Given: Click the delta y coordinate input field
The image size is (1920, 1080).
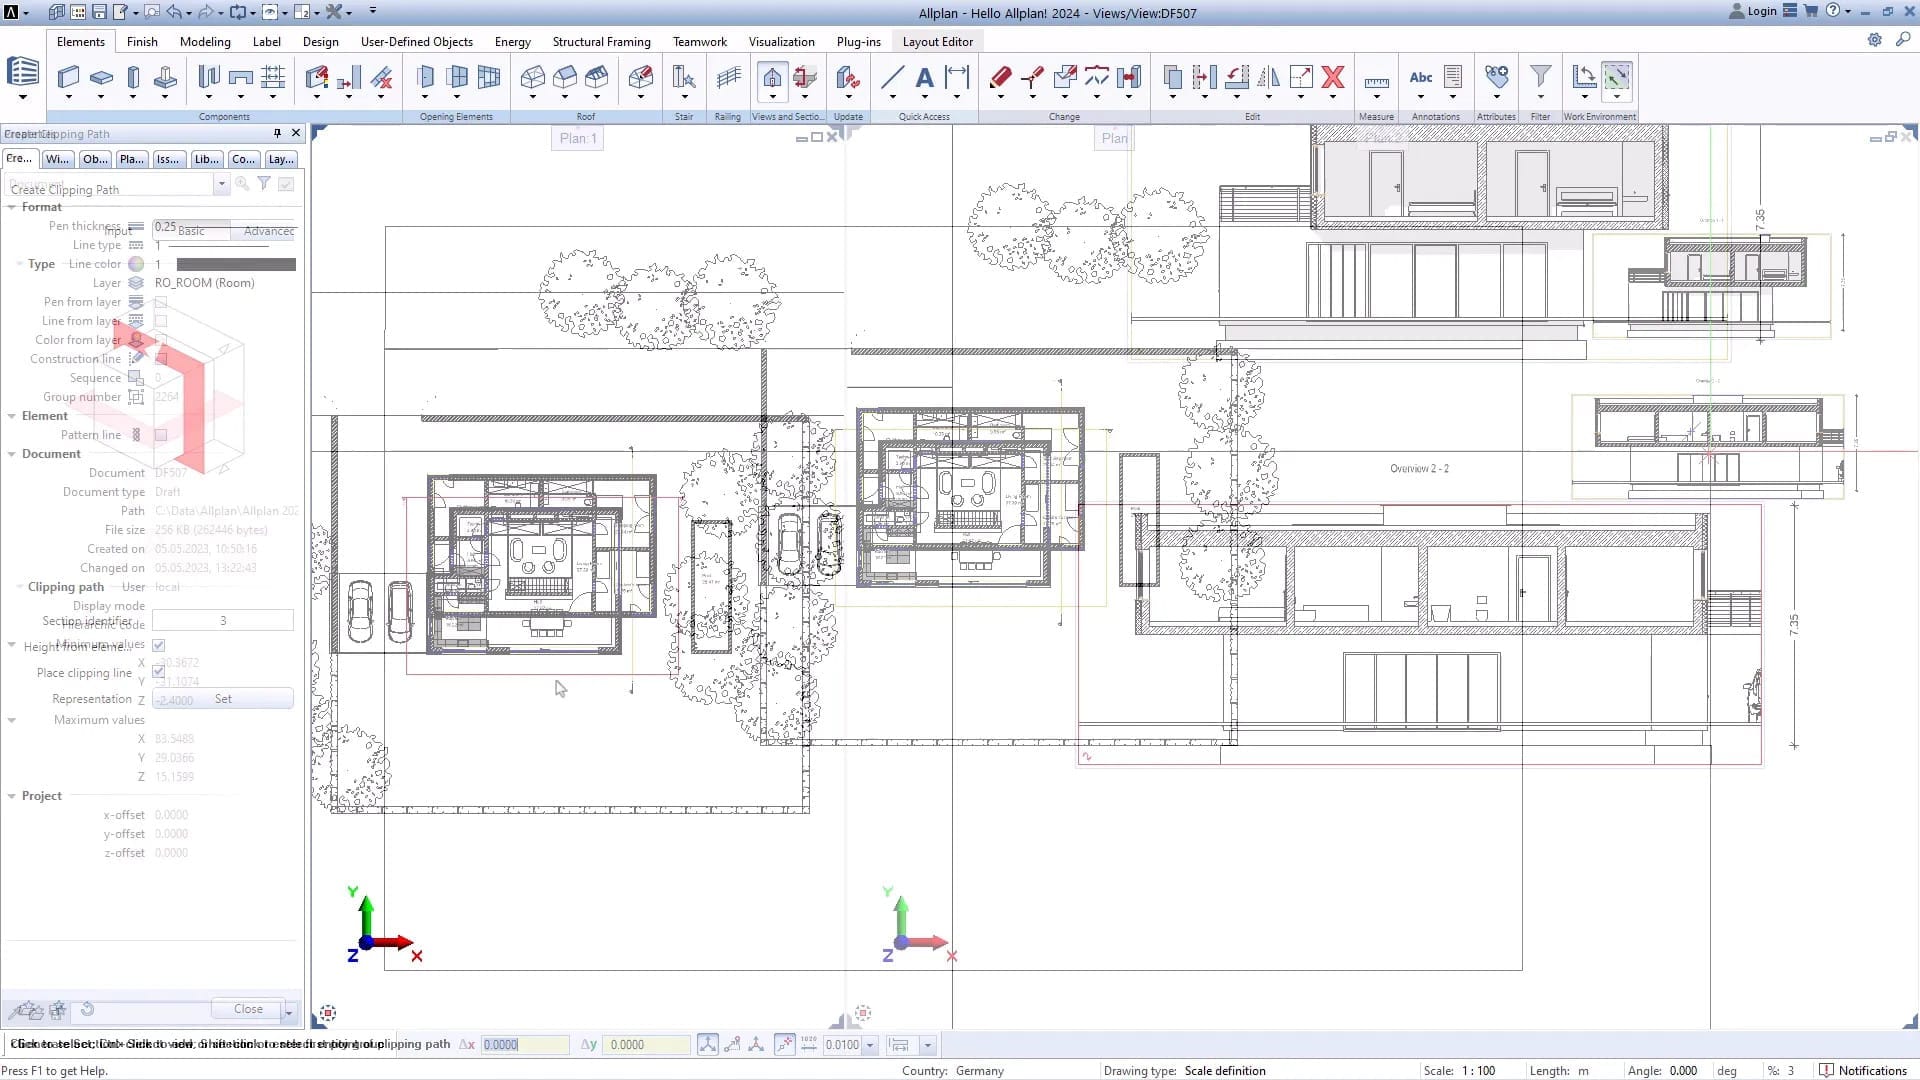Looking at the screenshot, I should pyautogui.click(x=647, y=1045).
